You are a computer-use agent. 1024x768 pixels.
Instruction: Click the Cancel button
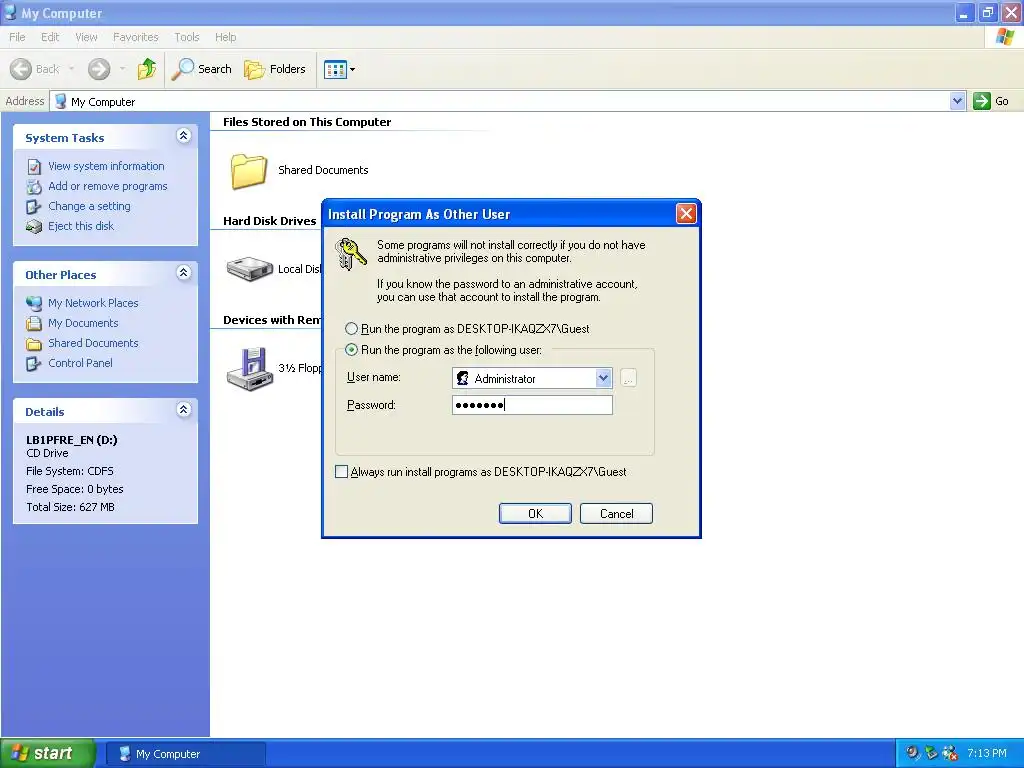[x=616, y=513]
